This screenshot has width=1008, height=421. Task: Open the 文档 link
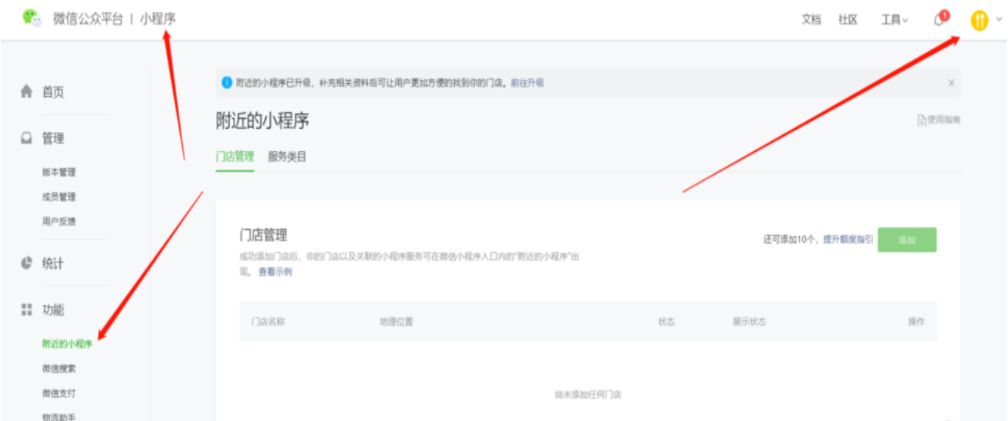(x=811, y=20)
